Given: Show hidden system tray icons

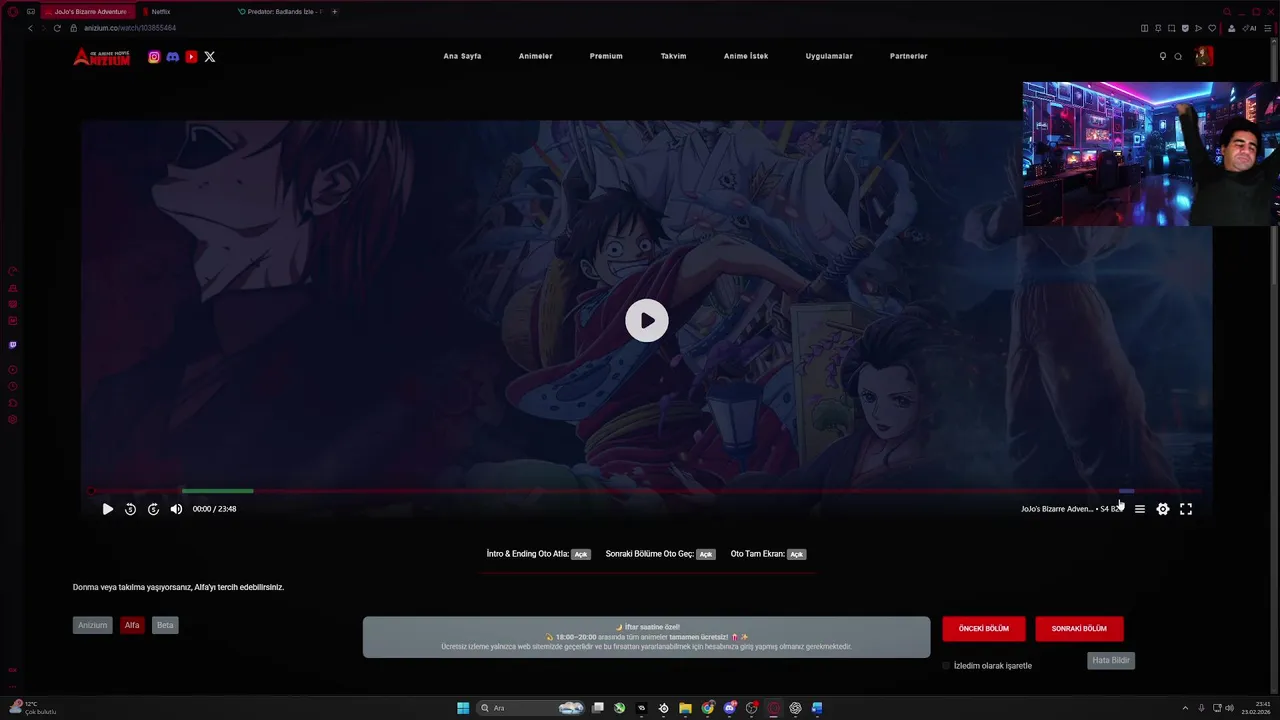Looking at the screenshot, I should pos(1185,708).
